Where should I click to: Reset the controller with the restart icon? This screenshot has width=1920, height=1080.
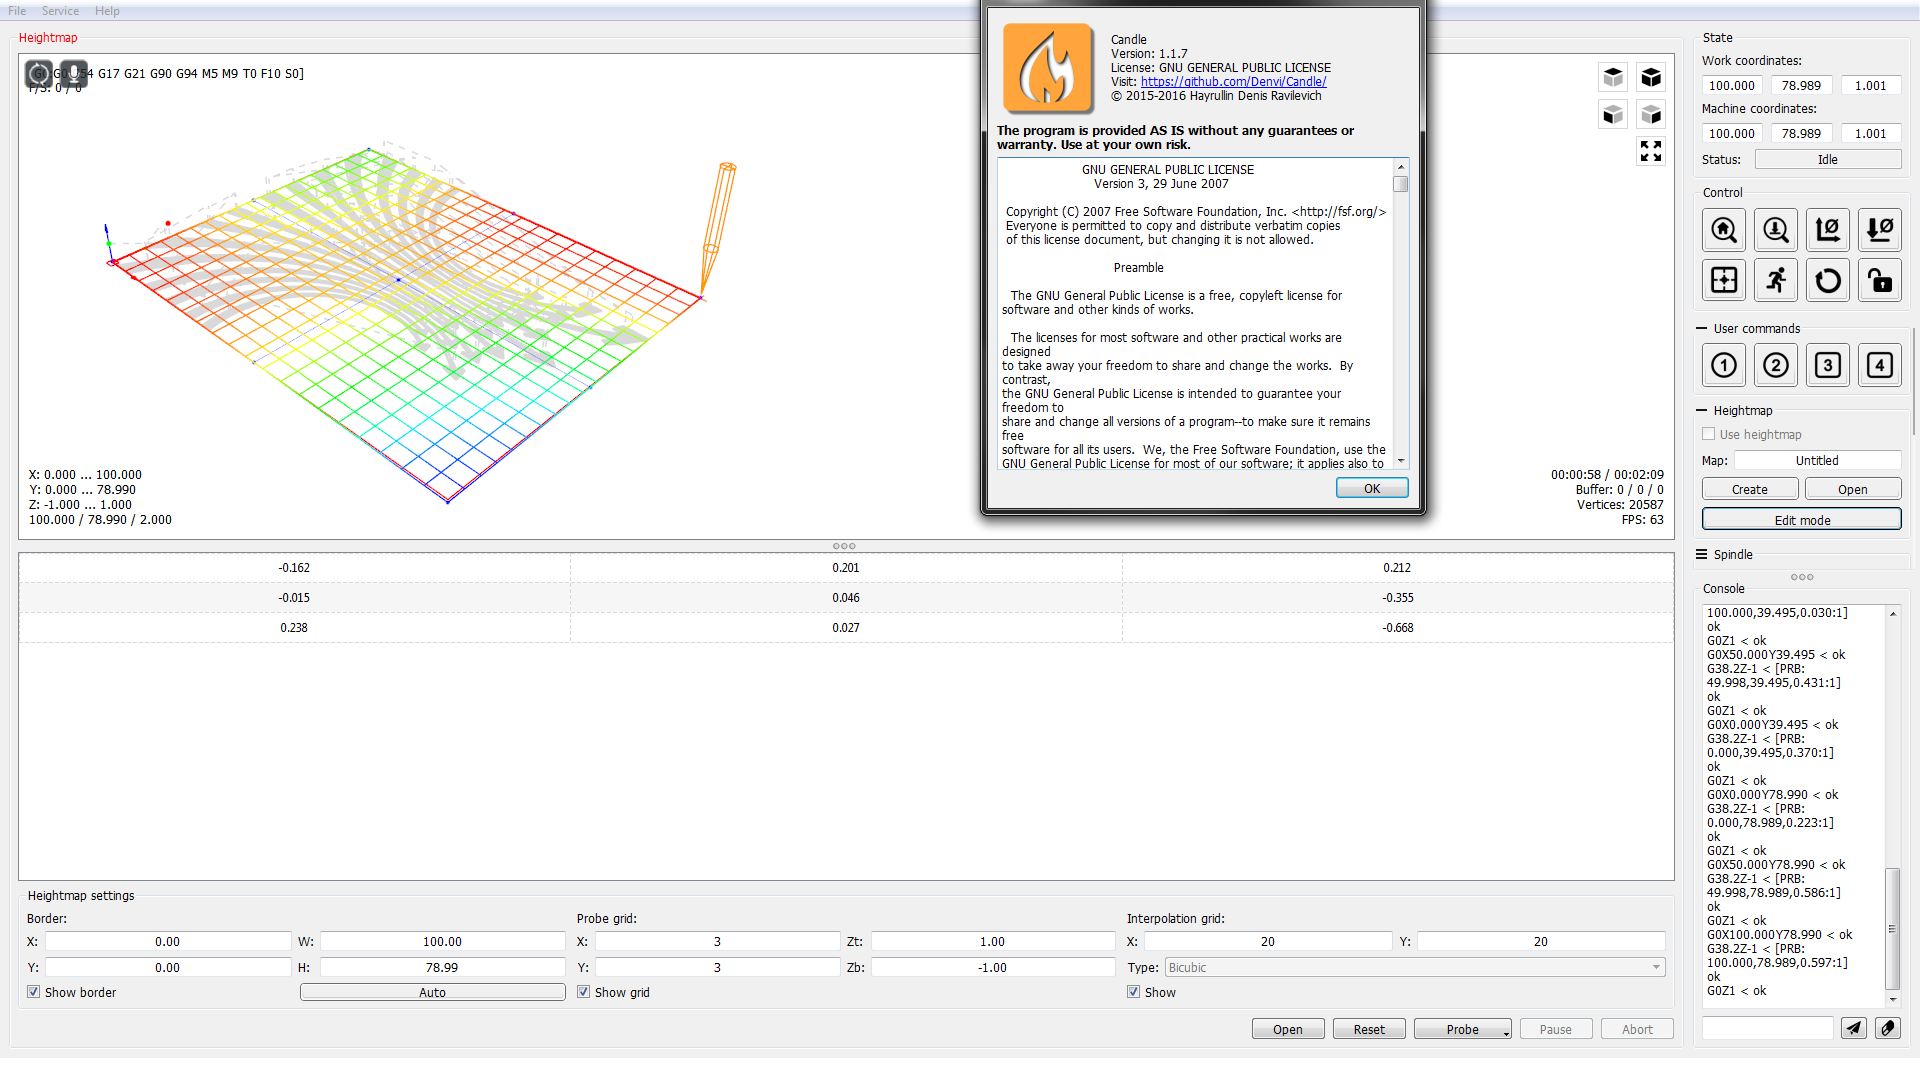[1828, 280]
